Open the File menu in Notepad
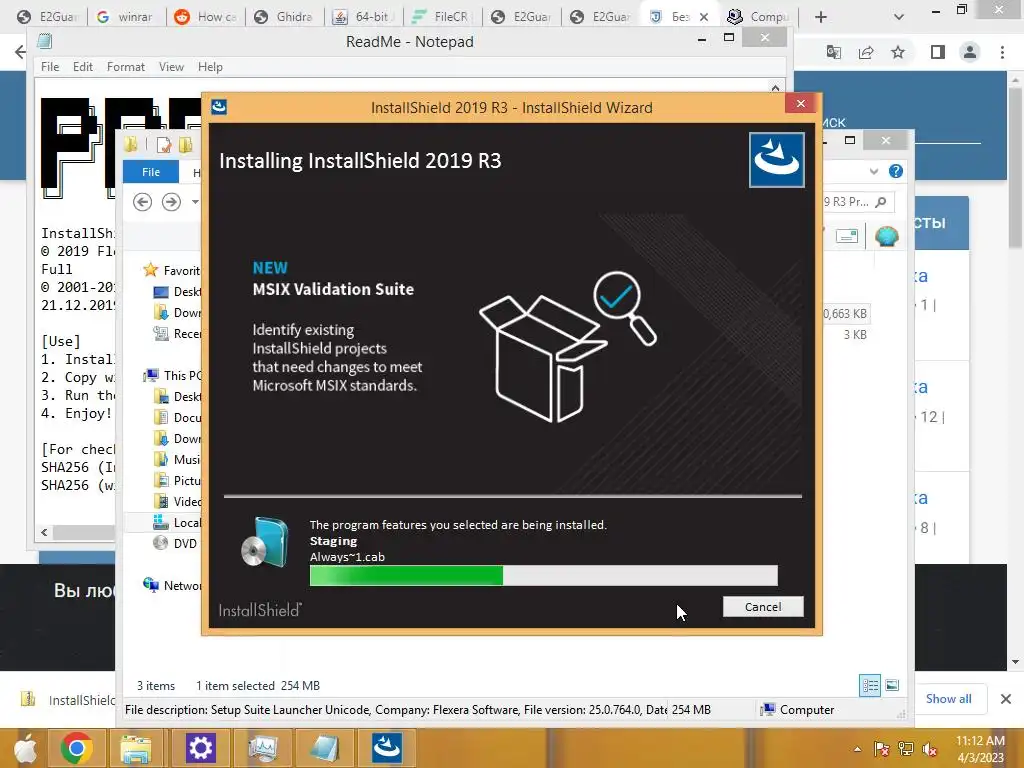Viewport: 1024px width, 768px height. 50,67
